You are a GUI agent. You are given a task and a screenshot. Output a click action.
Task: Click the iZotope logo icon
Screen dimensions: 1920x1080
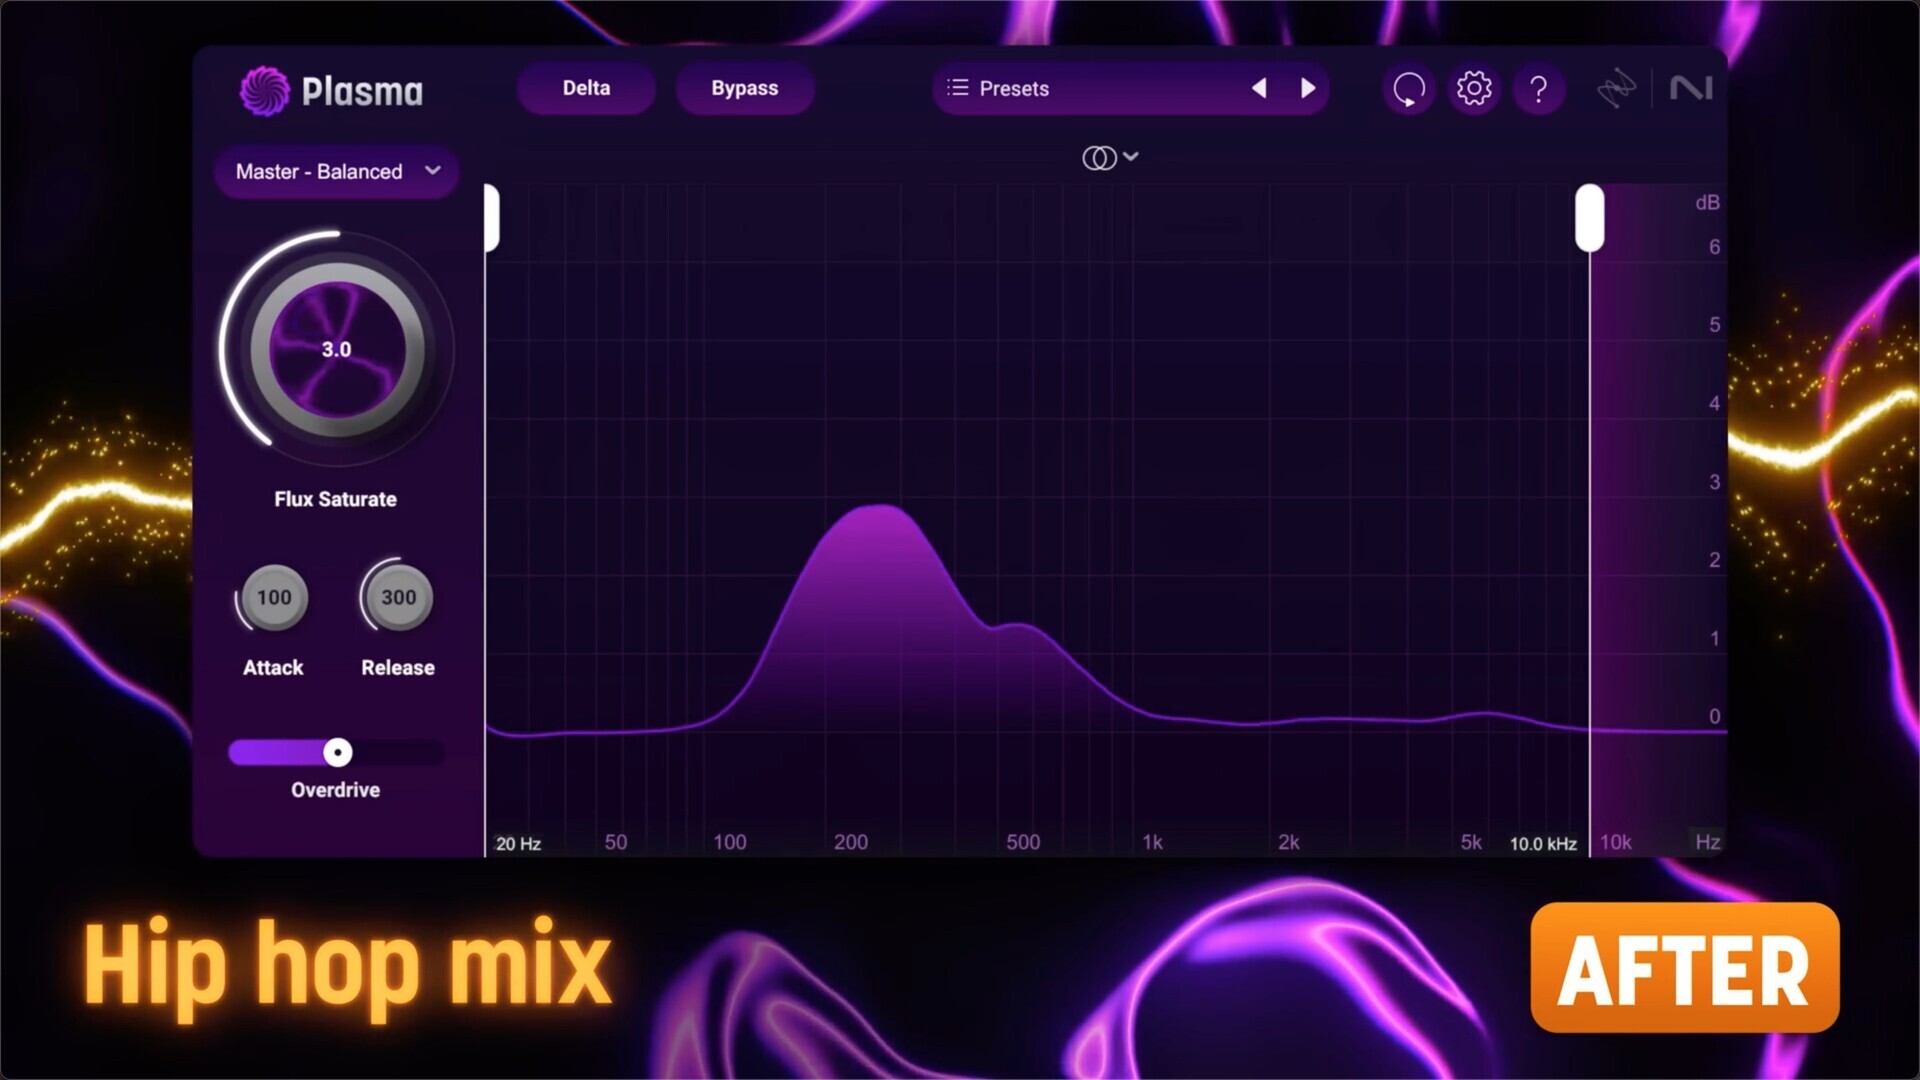1616,89
